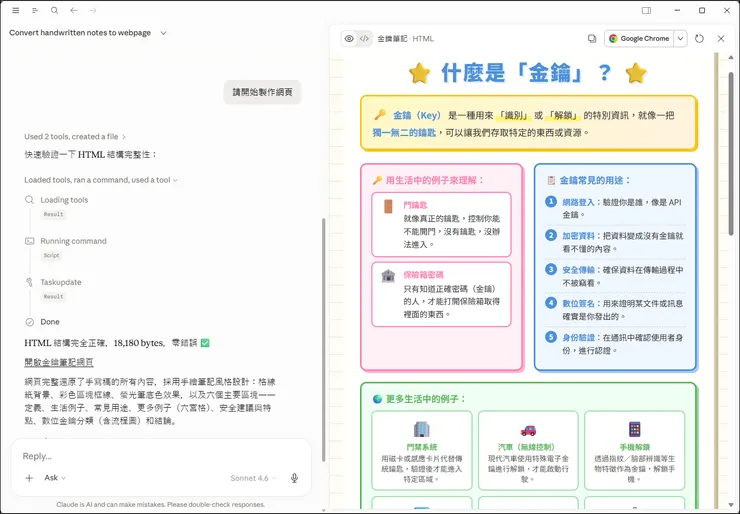Click the clipboard icon beside 金鑰常見的用途

(x=551, y=180)
